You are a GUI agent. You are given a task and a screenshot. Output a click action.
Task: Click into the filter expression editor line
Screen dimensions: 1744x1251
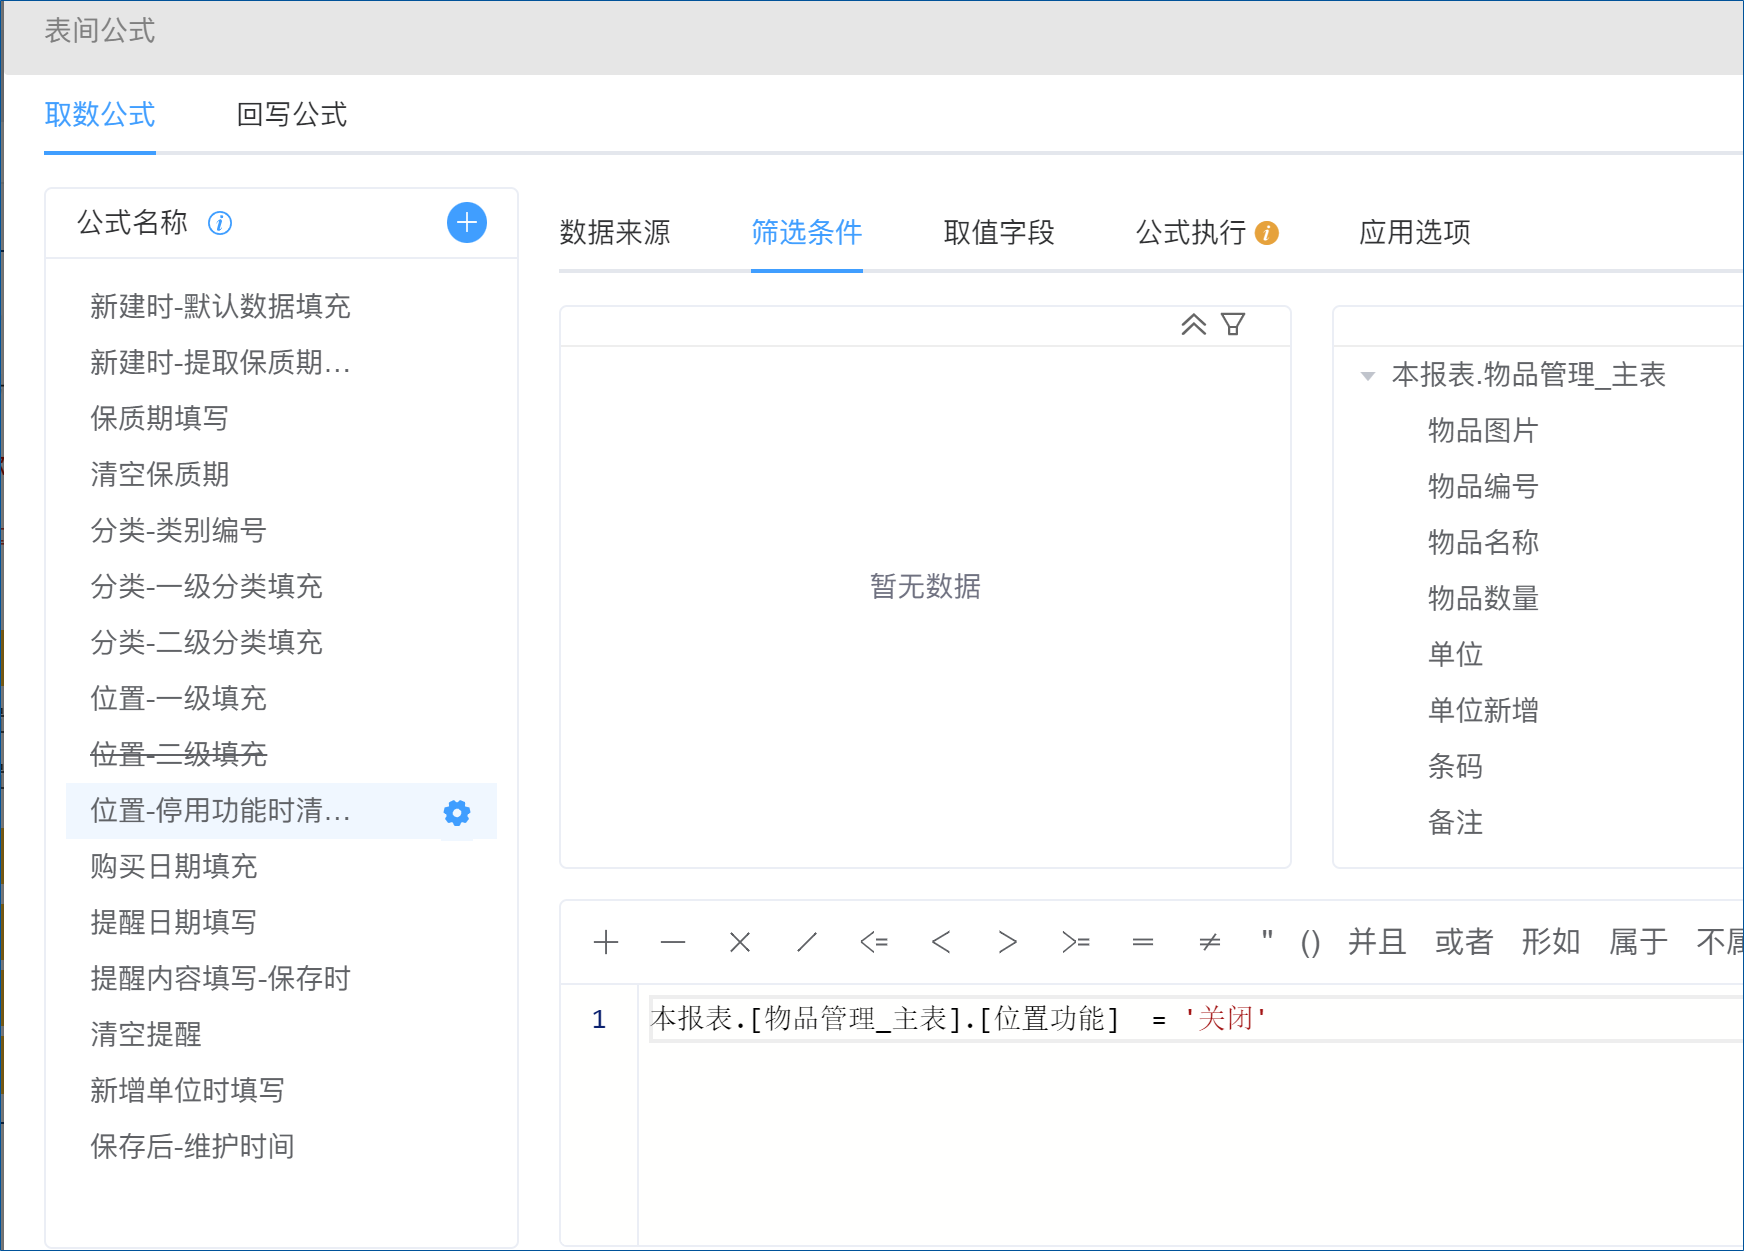pyautogui.click(x=1196, y=1019)
